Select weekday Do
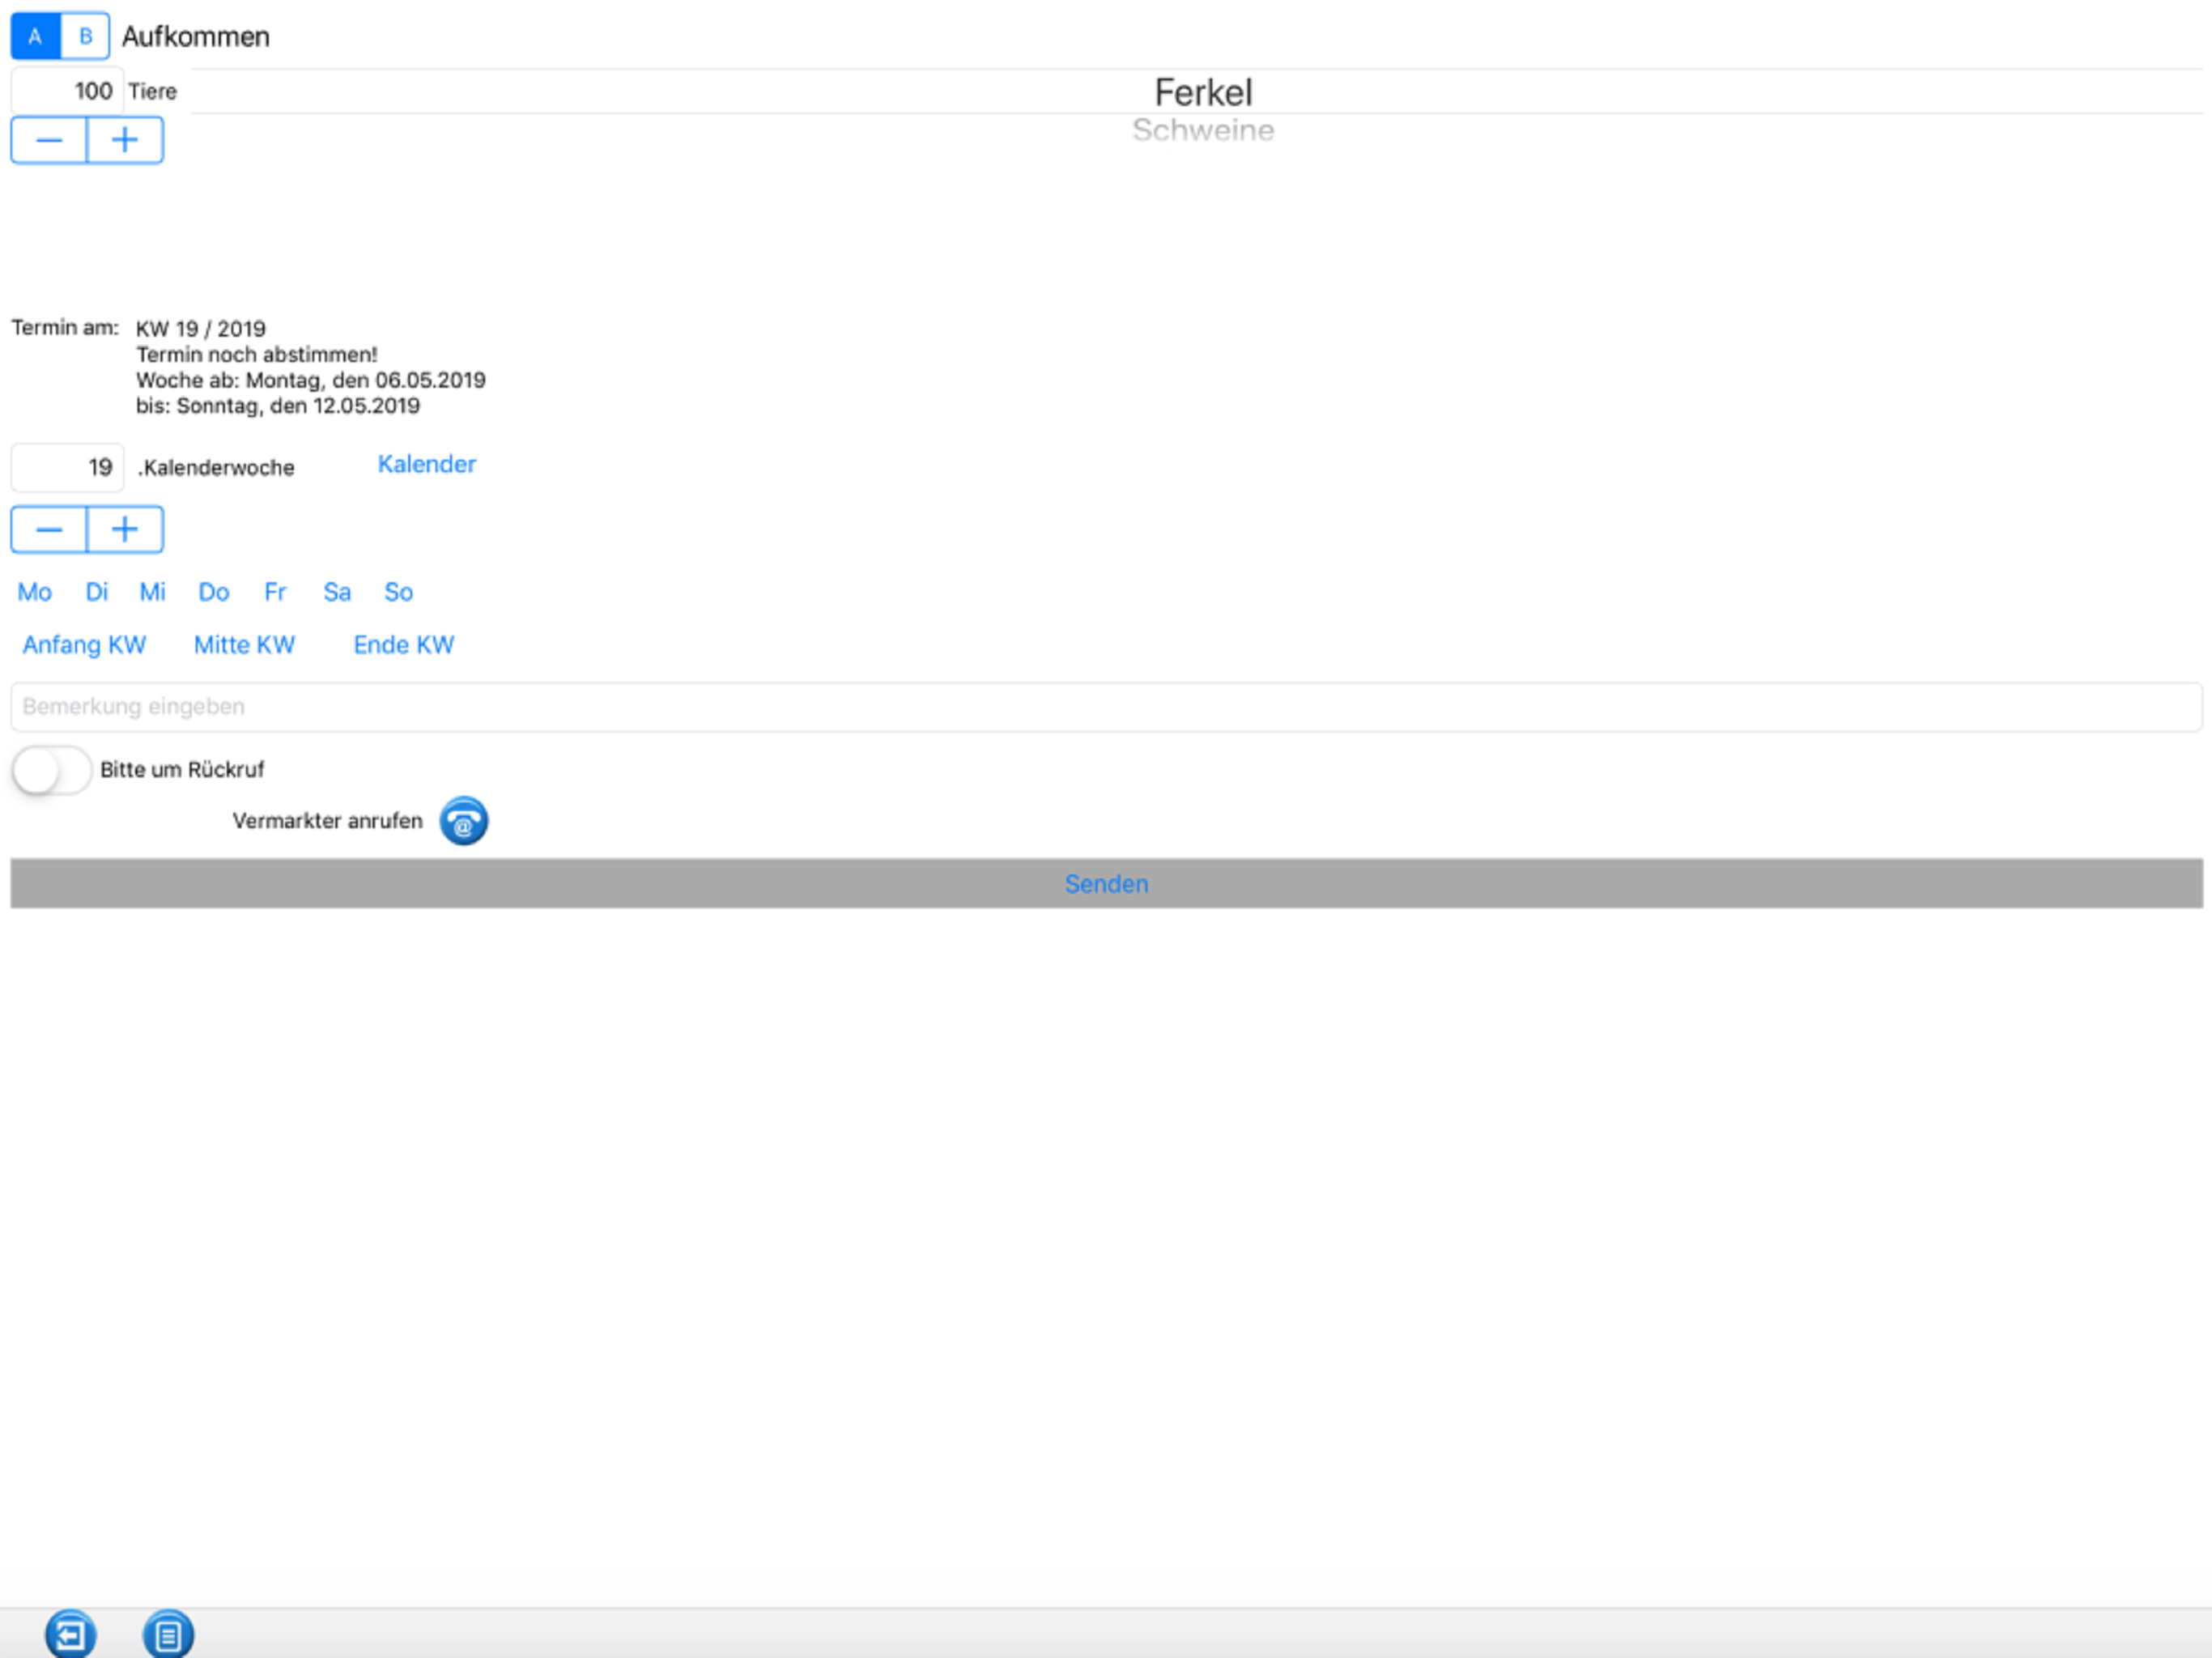2212x1658 pixels. pyautogui.click(x=214, y=592)
